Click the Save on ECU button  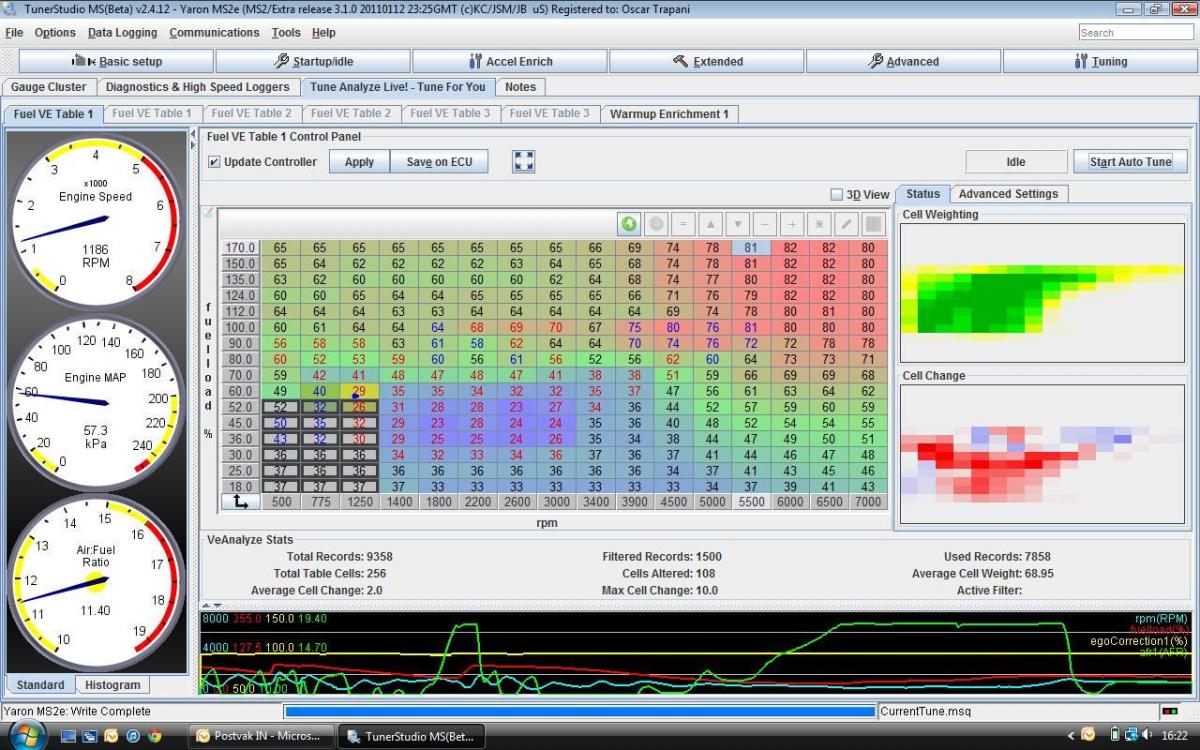coord(439,162)
